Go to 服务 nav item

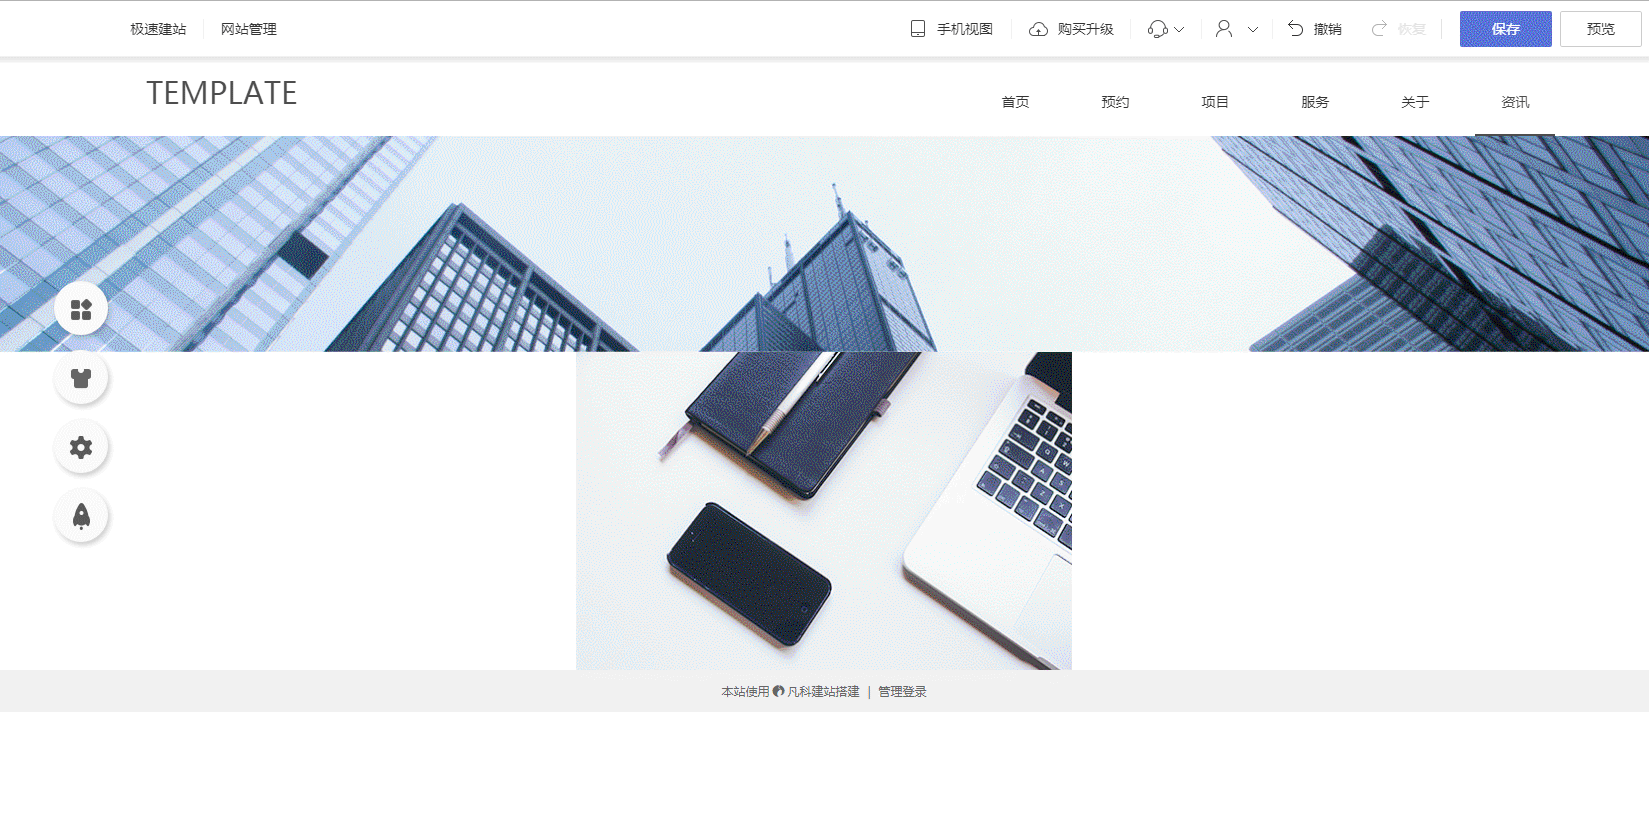point(1315,102)
